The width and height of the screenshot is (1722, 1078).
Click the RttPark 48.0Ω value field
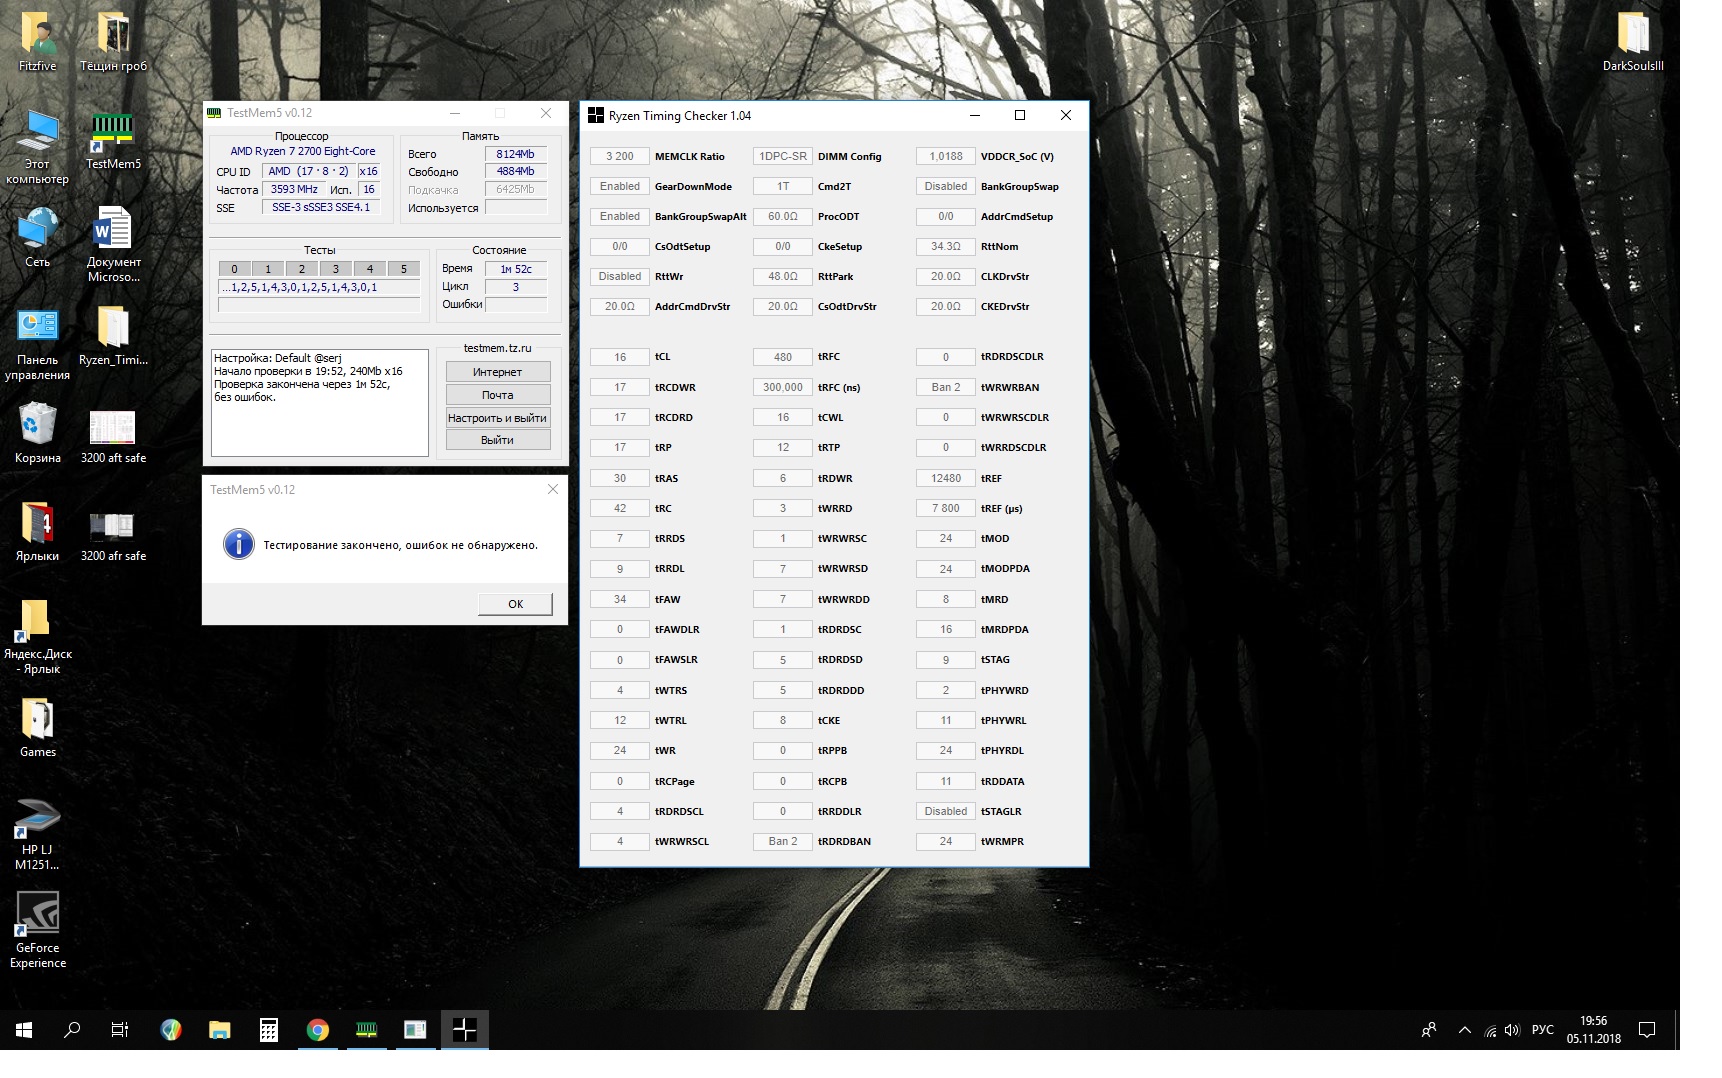tap(783, 276)
